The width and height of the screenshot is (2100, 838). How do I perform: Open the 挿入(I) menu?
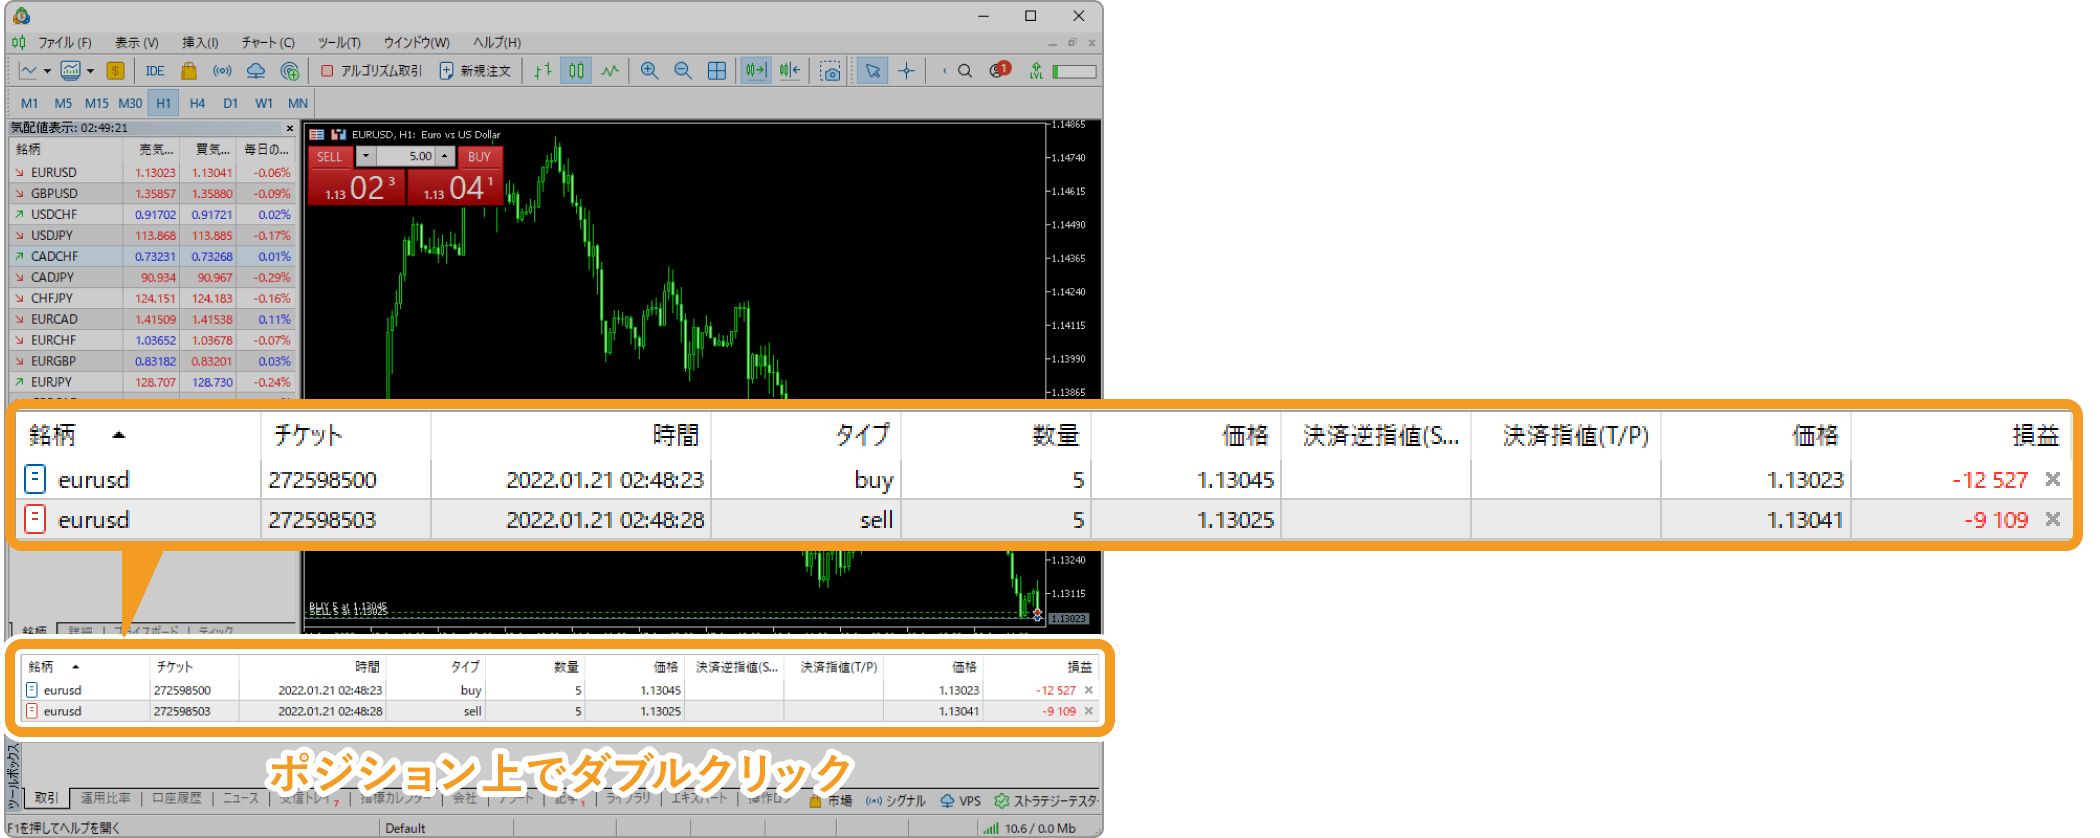coord(200,43)
